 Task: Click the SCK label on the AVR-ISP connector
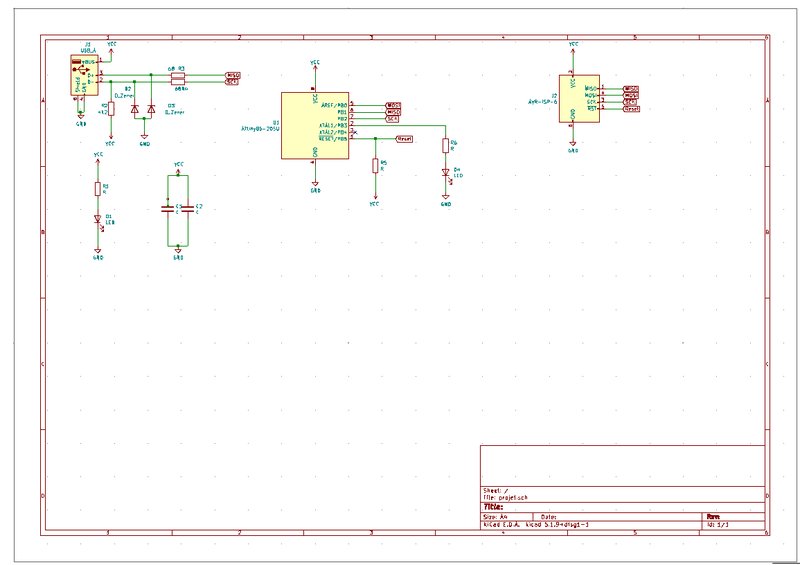click(x=631, y=102)
